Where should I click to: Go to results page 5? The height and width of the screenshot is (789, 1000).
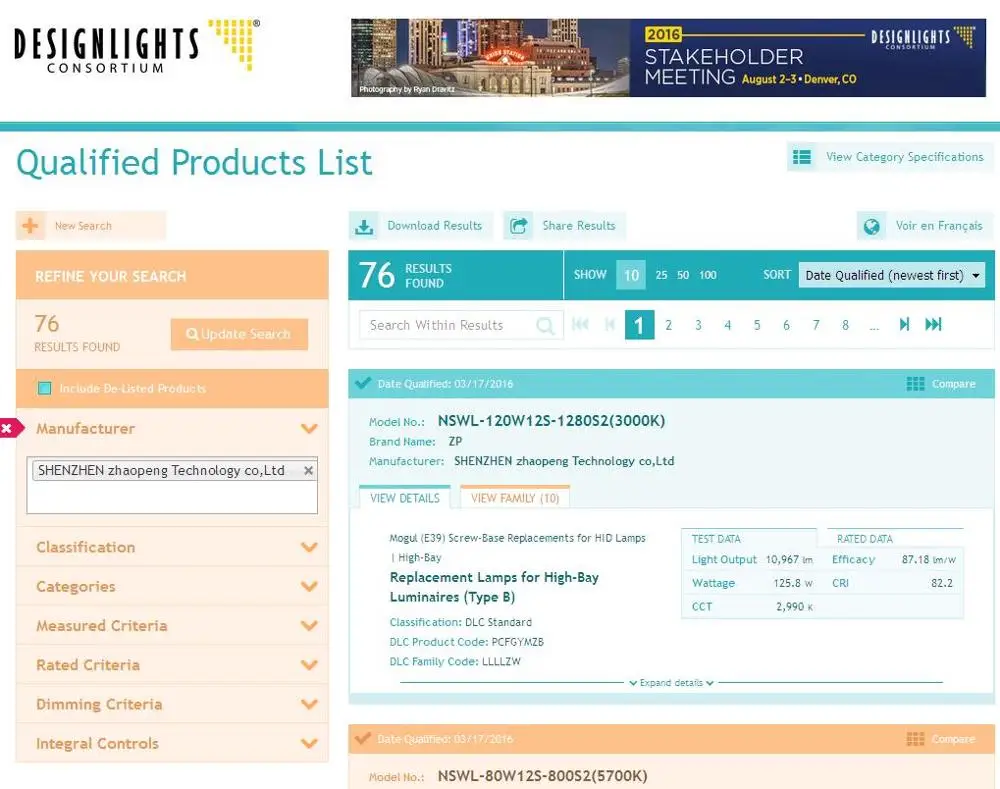click(757, 325)
